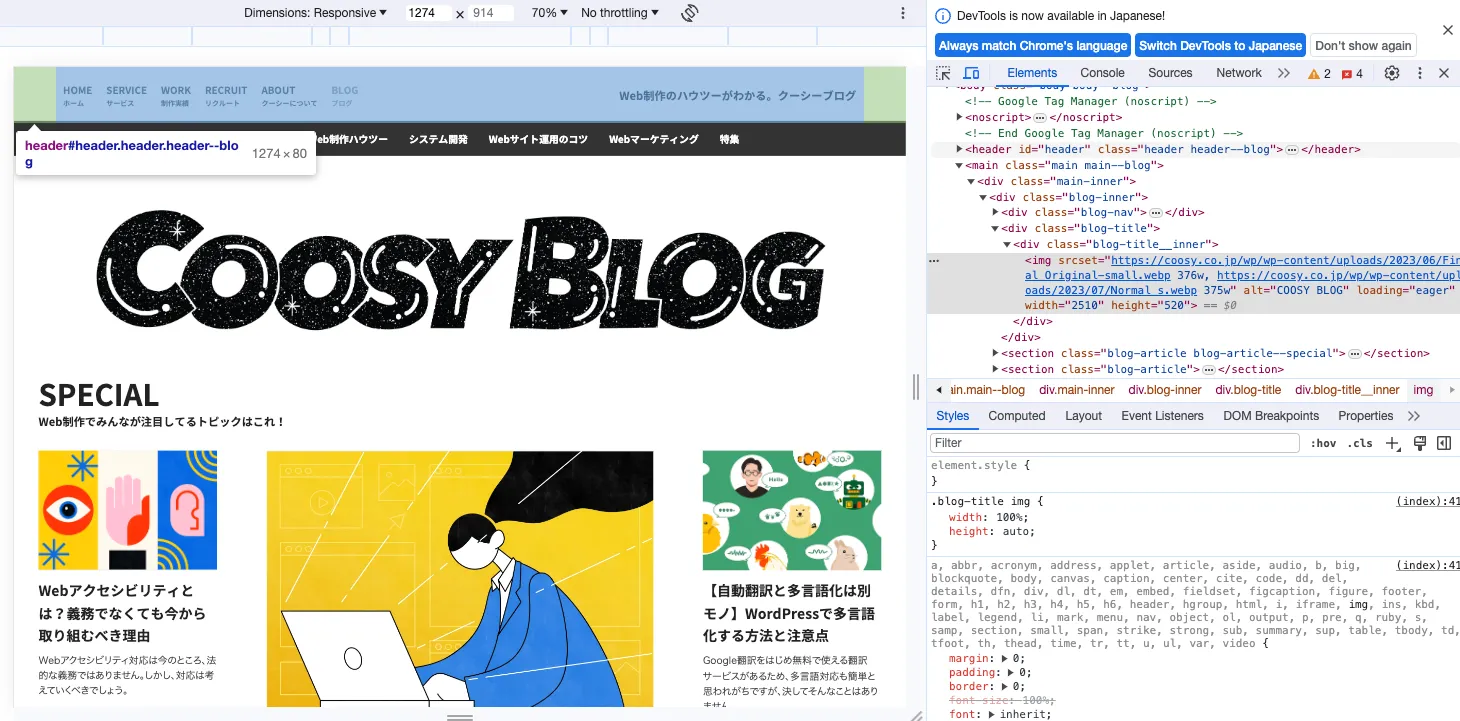Close the DevTools panel
Image resolution: width=1460 pixels, height=721 pixels.
coord(1444,73)
